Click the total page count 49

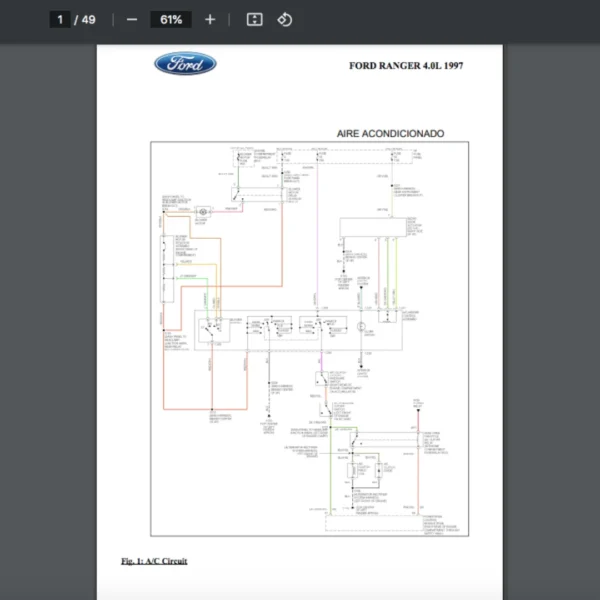tap(88, 20)
